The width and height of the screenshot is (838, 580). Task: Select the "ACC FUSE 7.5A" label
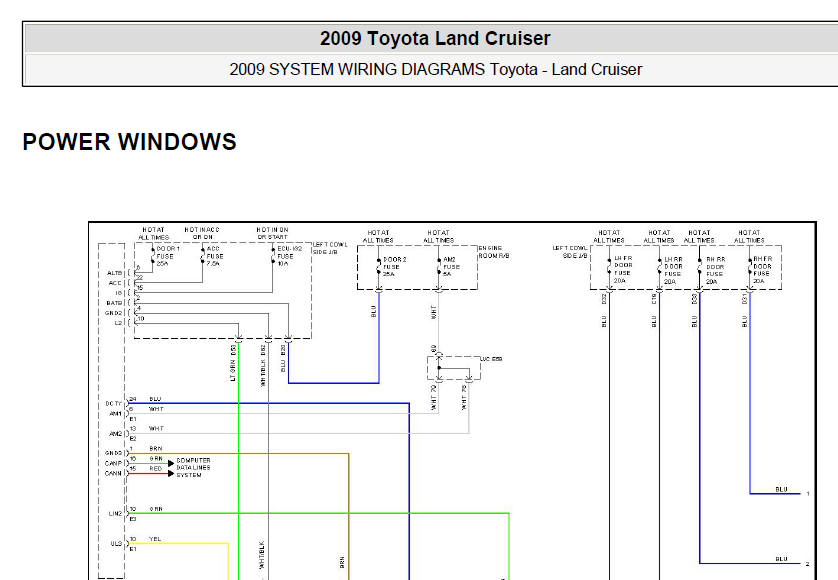click(x=215, y=256)
